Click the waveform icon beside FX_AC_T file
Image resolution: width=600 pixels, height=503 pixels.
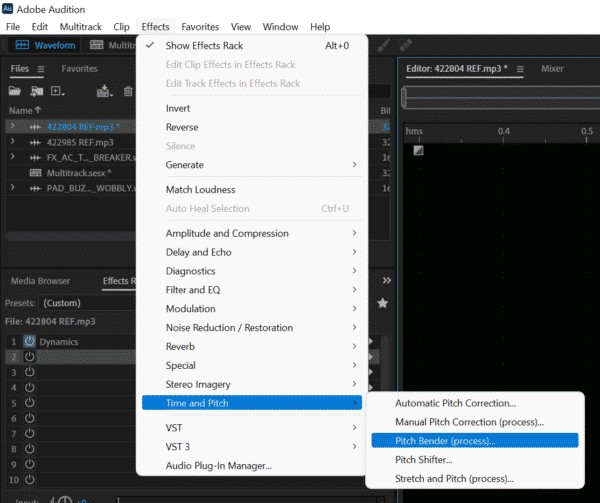[35, 158]
